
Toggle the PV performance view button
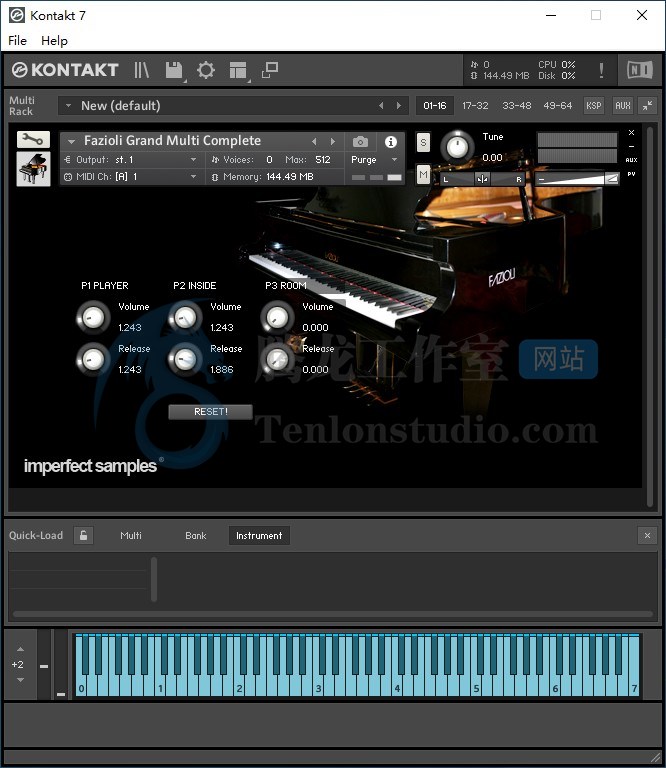[x=632, y=174]
